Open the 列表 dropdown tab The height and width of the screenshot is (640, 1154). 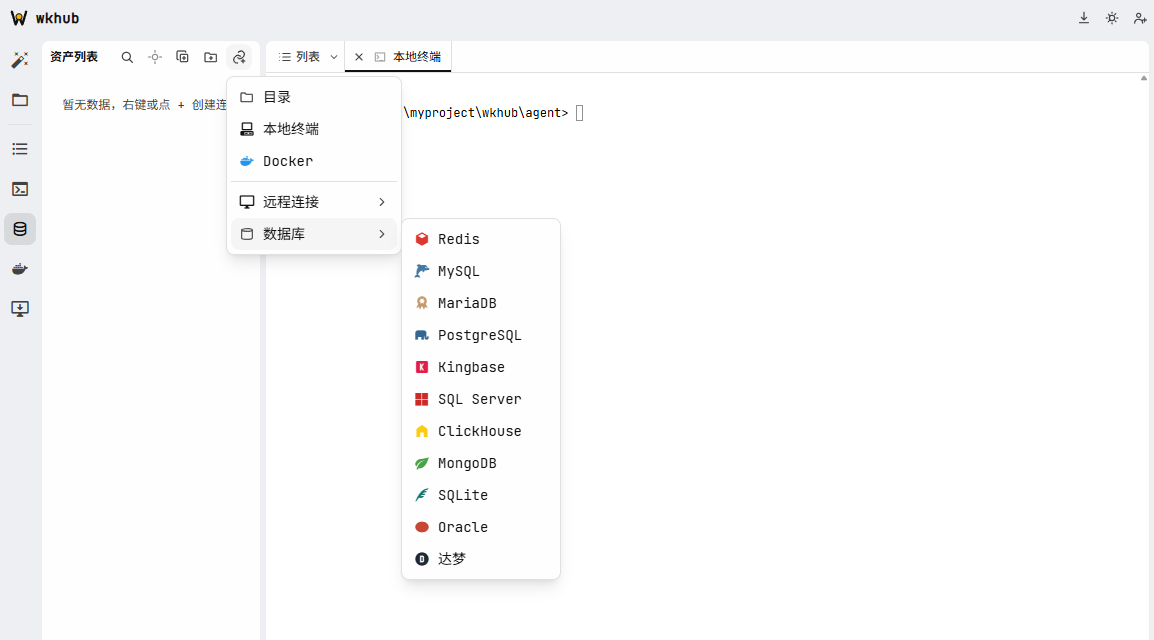[307, 57]
